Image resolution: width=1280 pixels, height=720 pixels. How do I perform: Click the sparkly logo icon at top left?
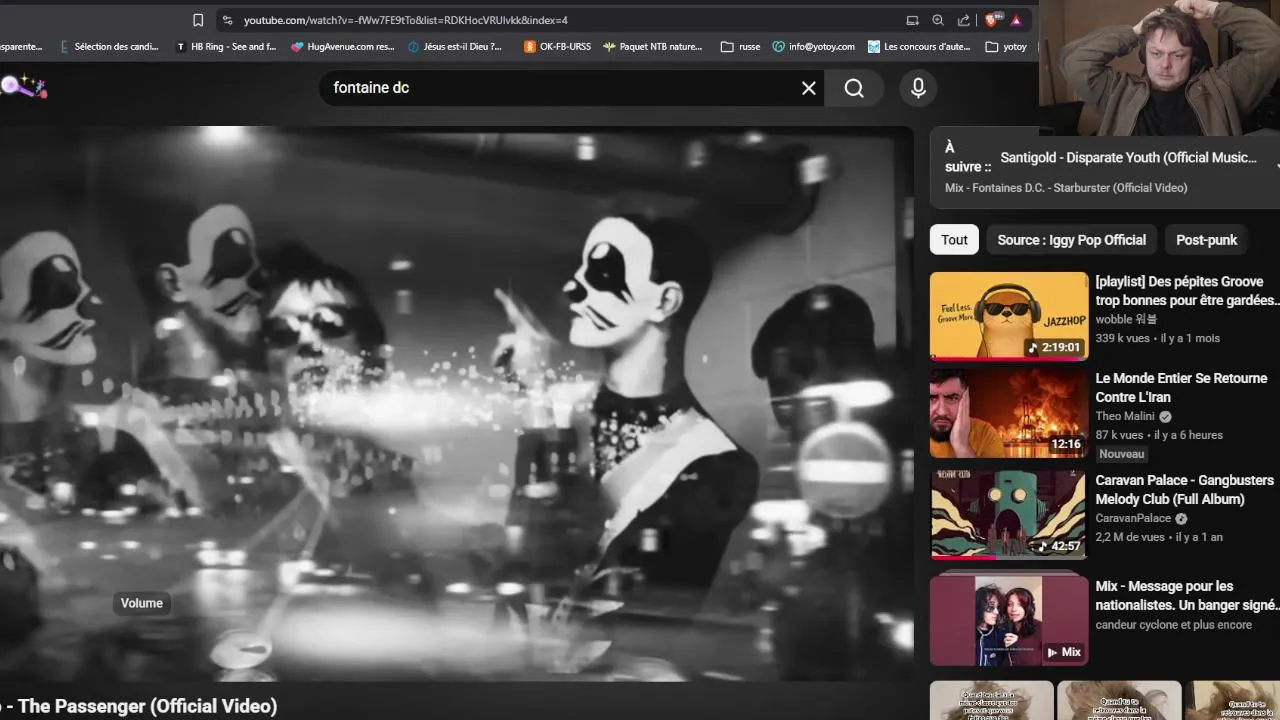(x=23, y=87)
